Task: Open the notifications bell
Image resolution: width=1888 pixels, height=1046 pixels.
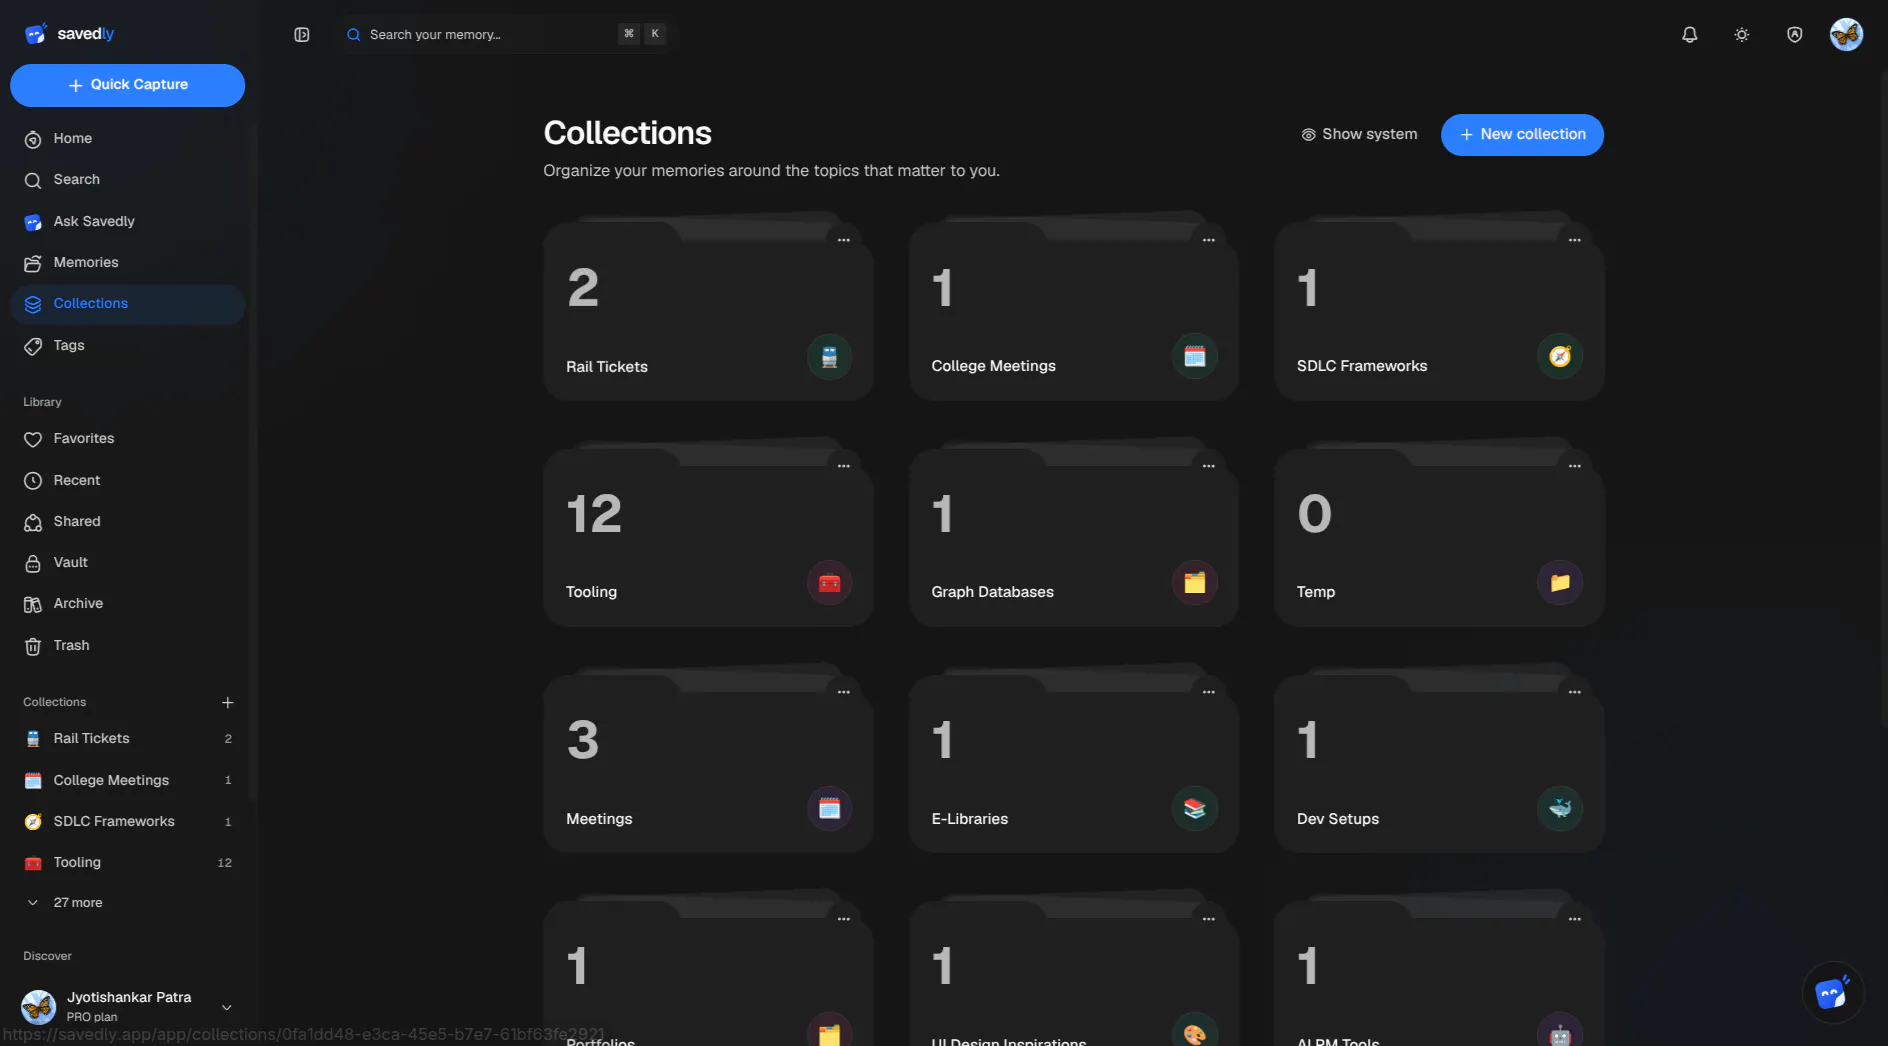Action: [x=1689, y=34]
